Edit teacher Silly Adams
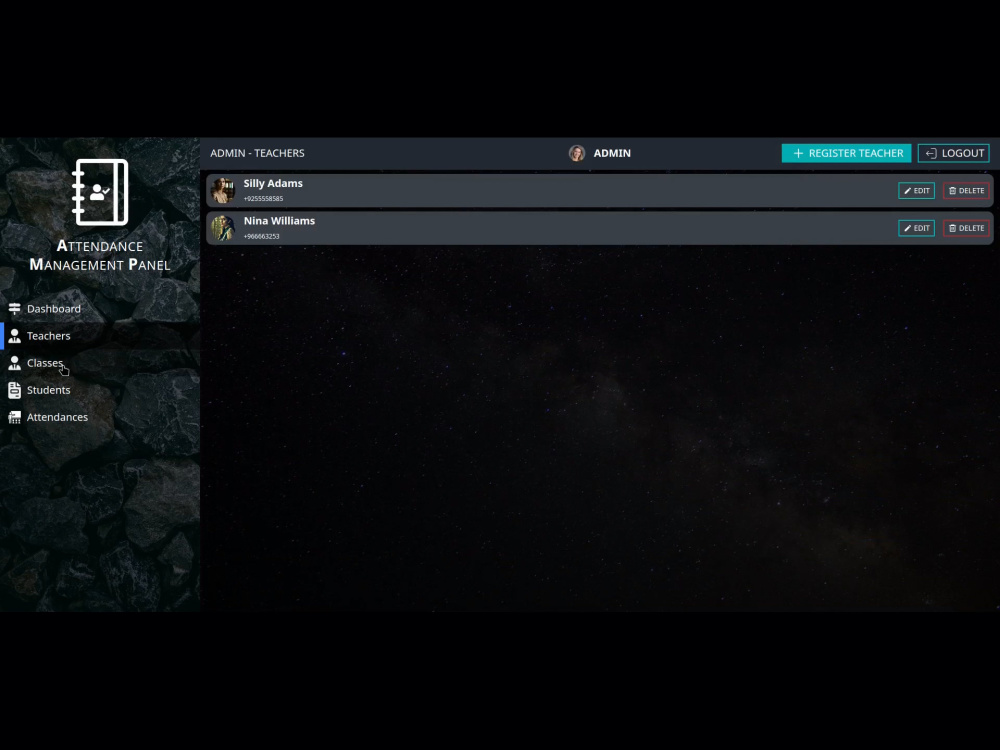This screenshot has height=750, width=1000. pos(916,191)
